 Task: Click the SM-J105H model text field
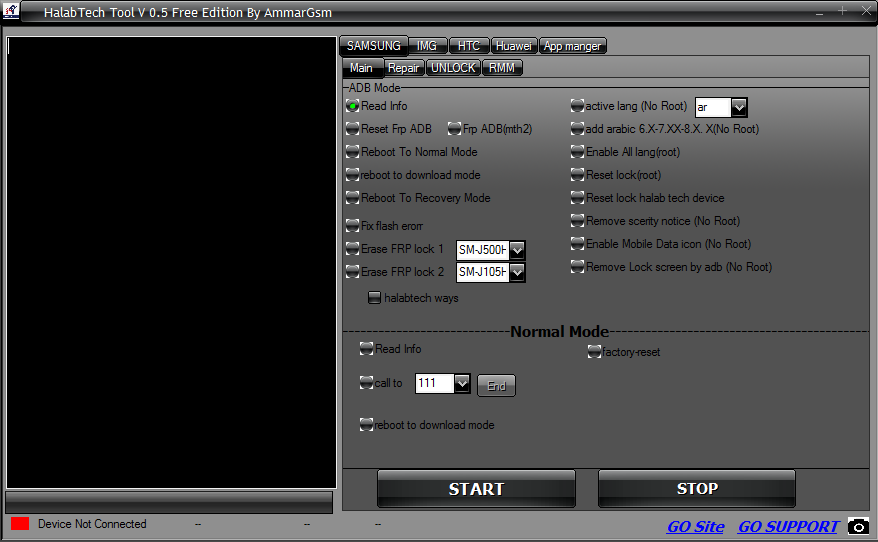point(483,272)
